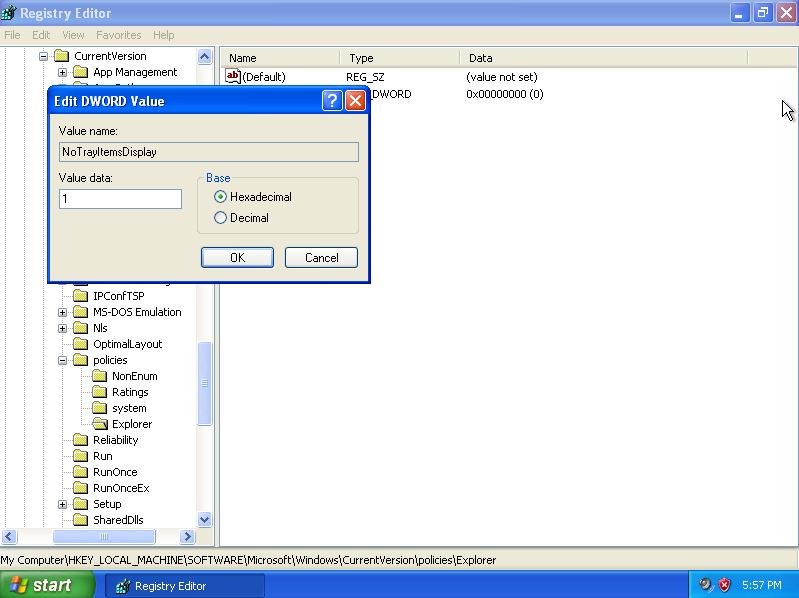Viewport: 799px width, 598px height.
Task: Click the '0x00000000 (0)' data cell
Action: pyautogui.click(x=504, y=94)
